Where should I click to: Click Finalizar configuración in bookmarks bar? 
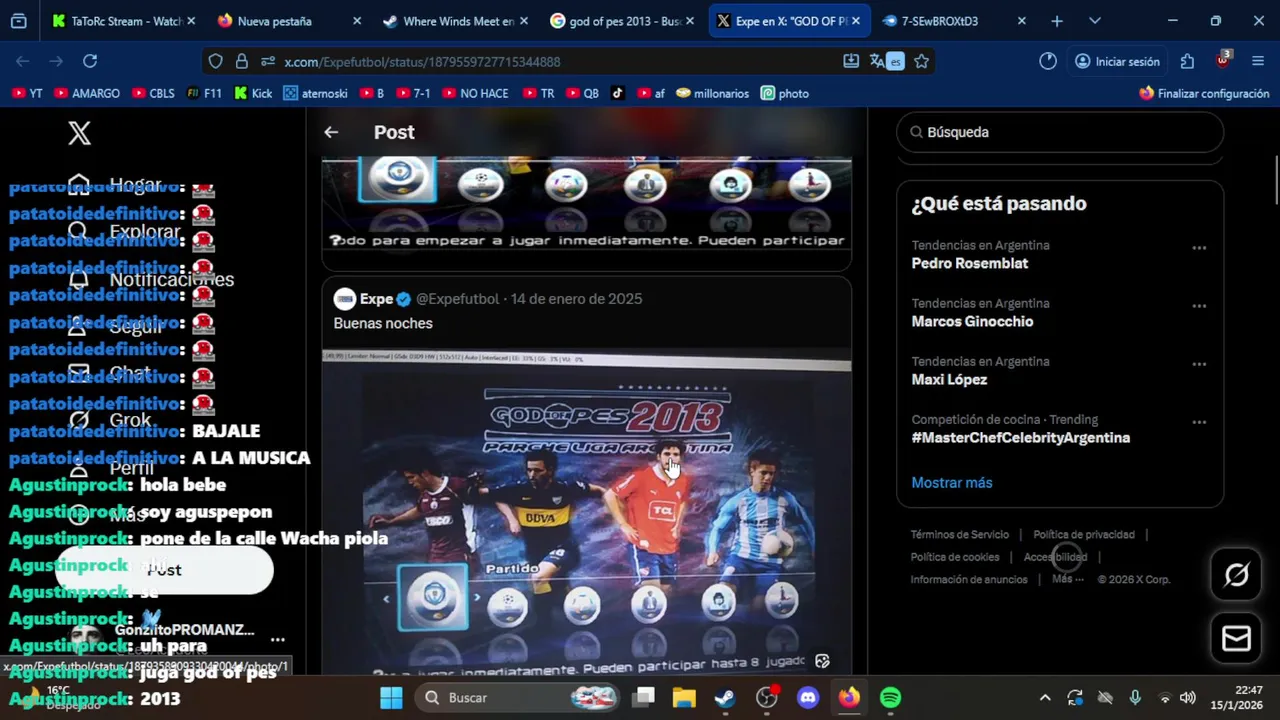click(1204, 93)
